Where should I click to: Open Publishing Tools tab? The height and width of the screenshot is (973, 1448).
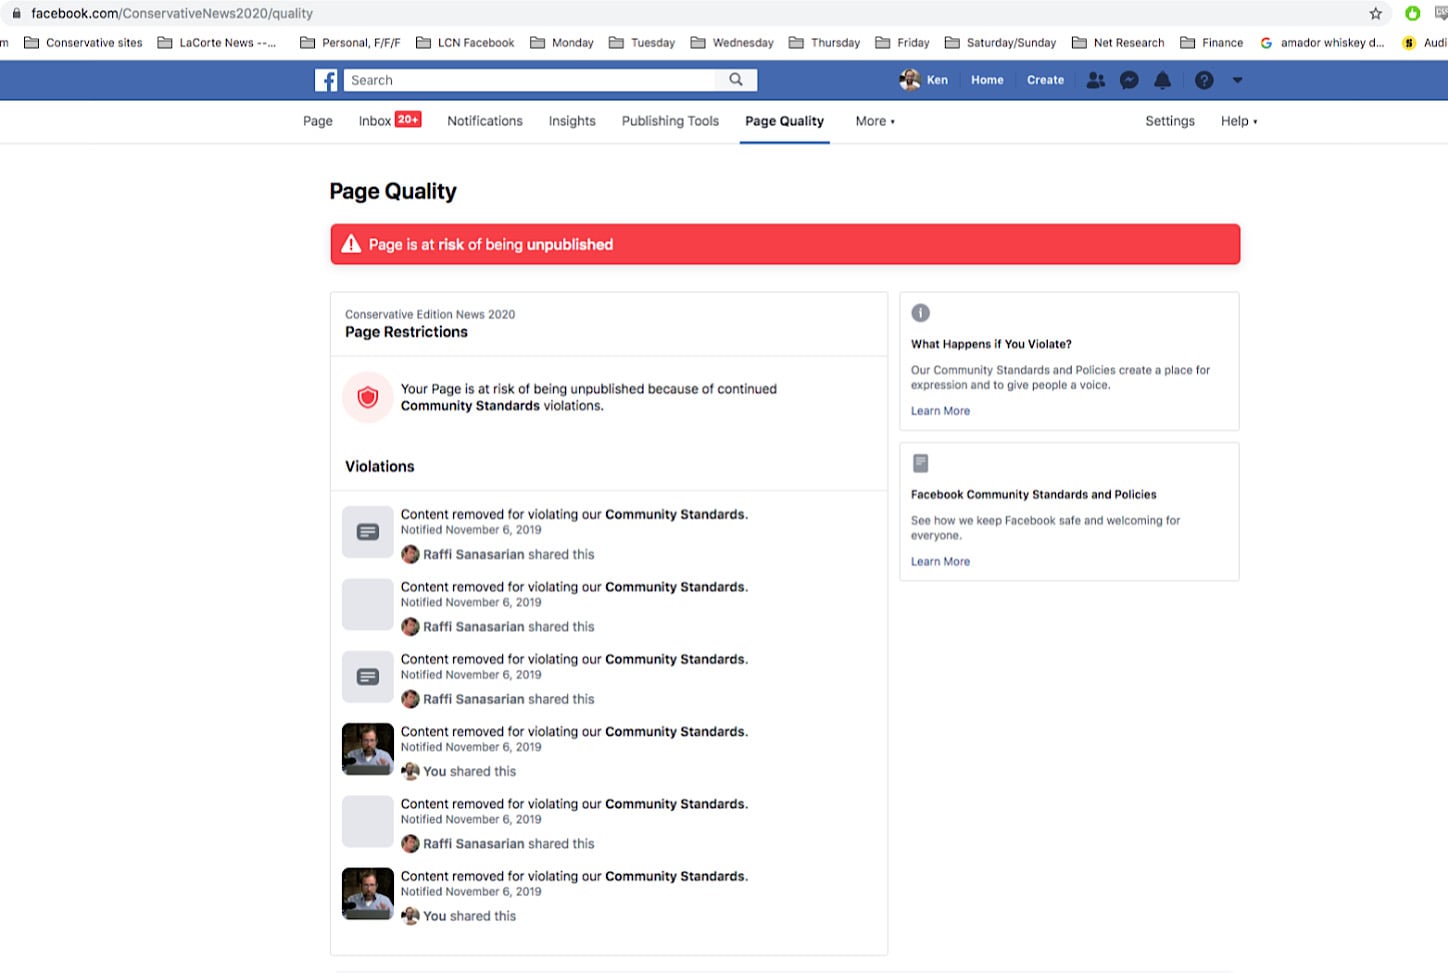[x=670, y=121]
